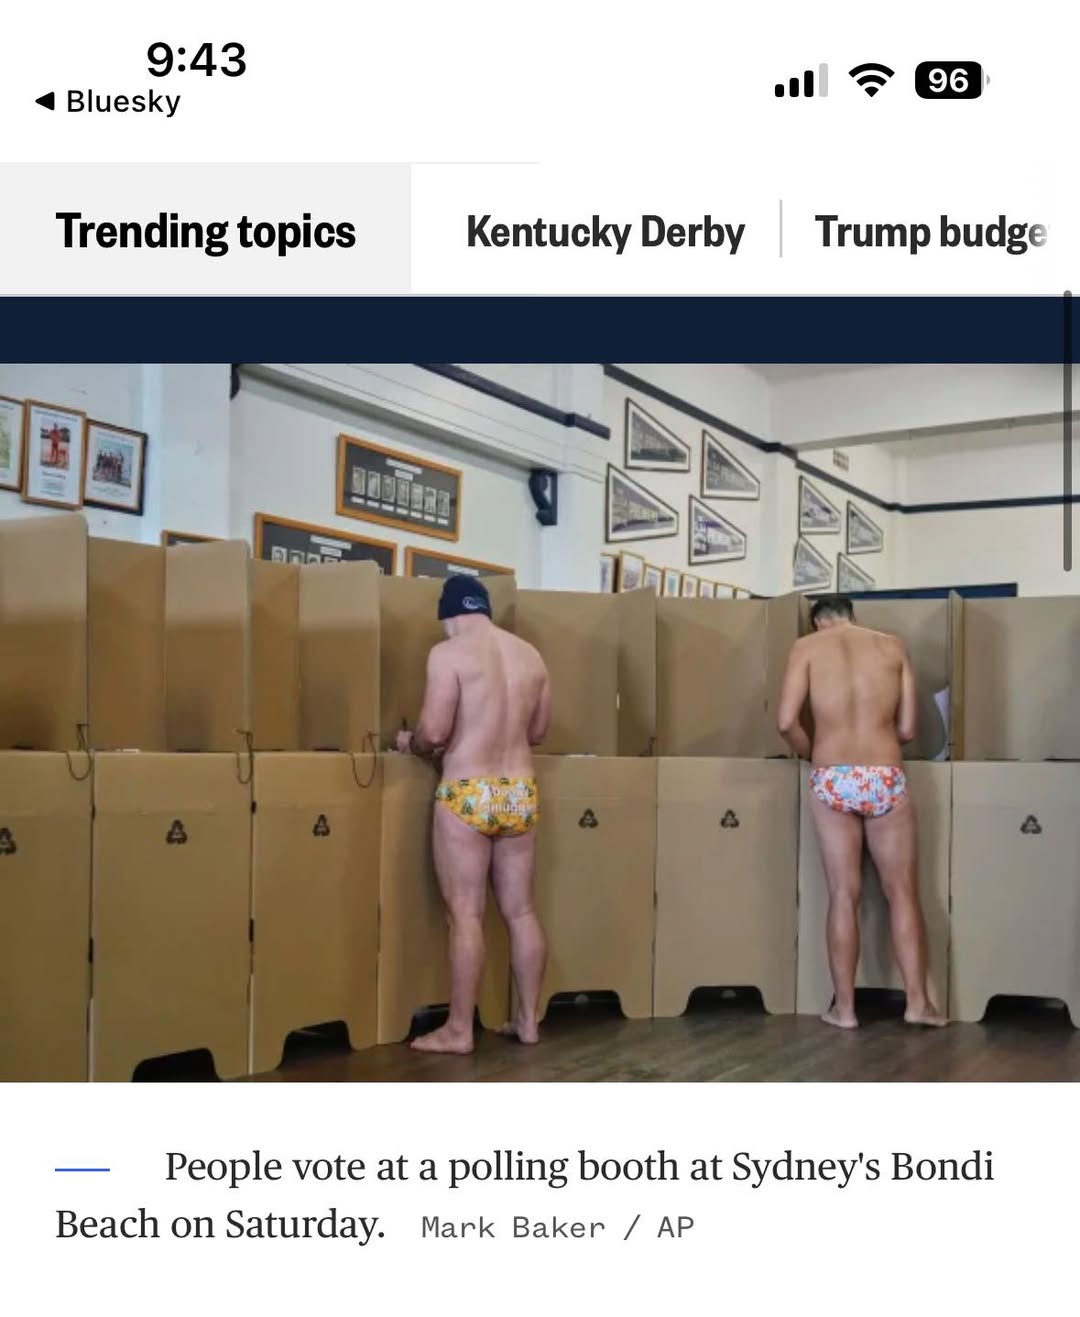This screenshot has height=1317, width=1080.
Task: Tap the blue dash beside the caption
Action: (x=82, y=1168)
